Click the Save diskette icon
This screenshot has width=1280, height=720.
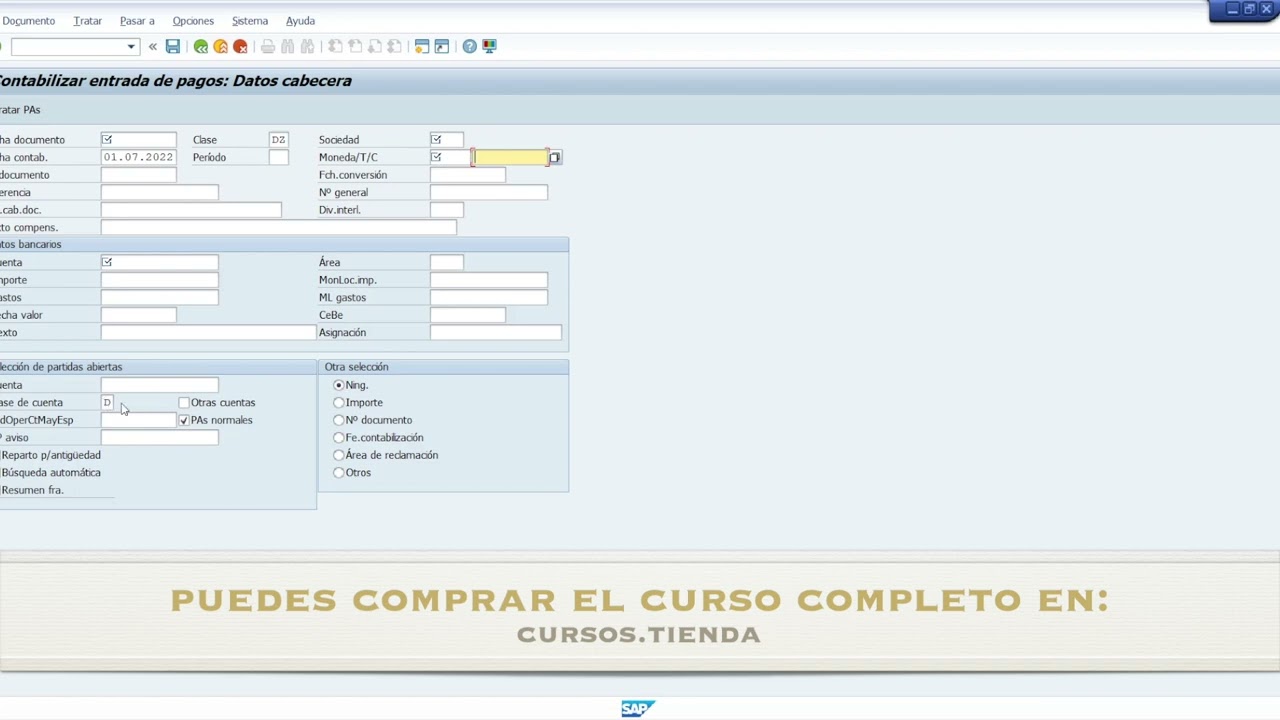(173, 47)
